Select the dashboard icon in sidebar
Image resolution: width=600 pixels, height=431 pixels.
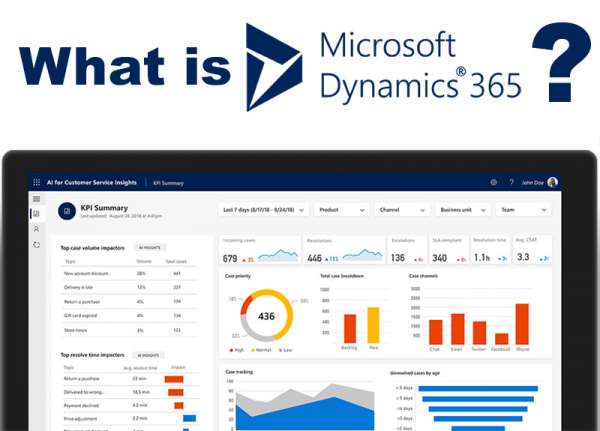coord(36,214)
